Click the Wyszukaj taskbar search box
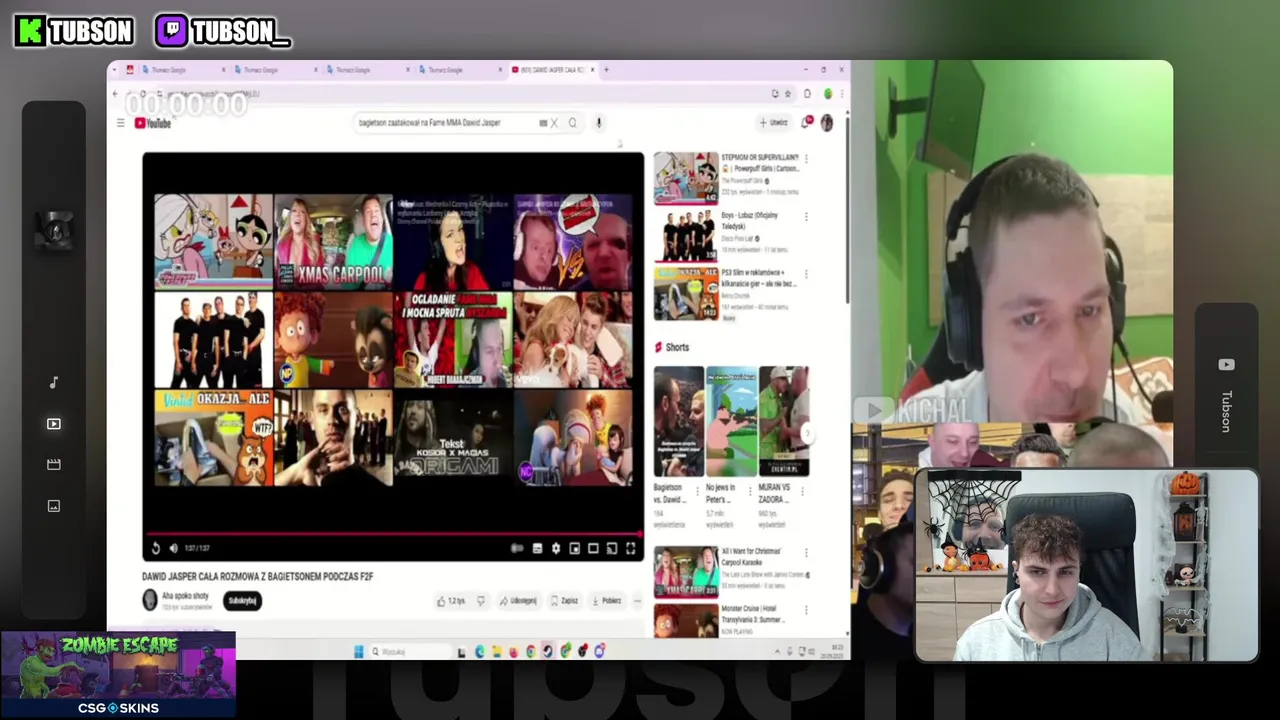The width and height of the screenshot is (1280, 720). [410, 652]
